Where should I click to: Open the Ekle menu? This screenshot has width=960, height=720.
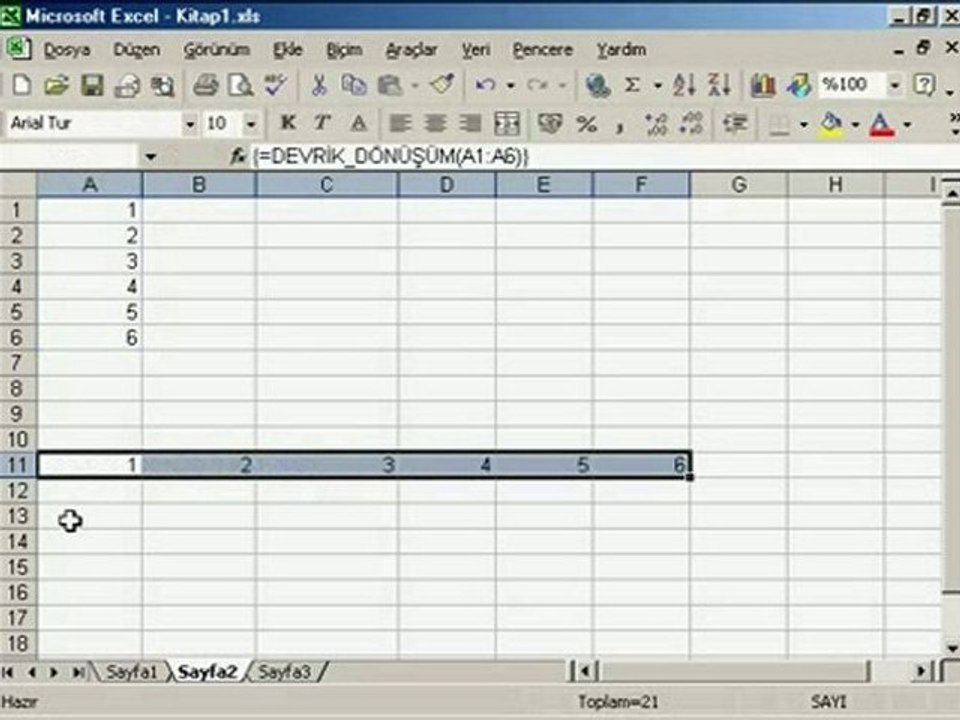tap(288, 50)
